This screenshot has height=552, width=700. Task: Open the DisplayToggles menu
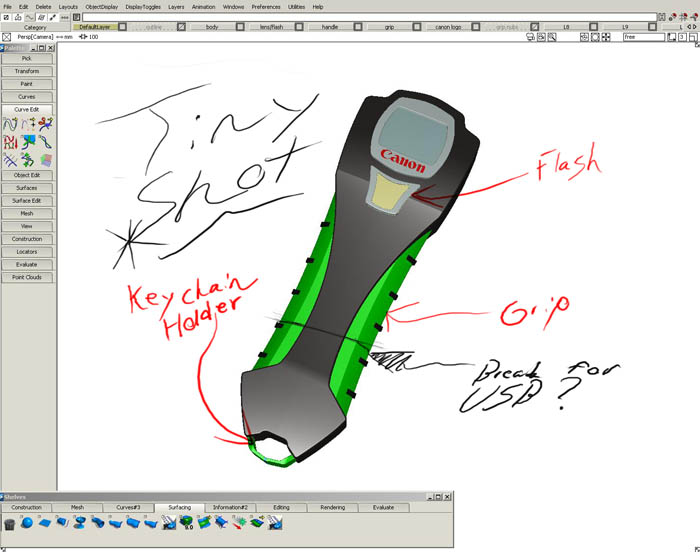[143, 7]
